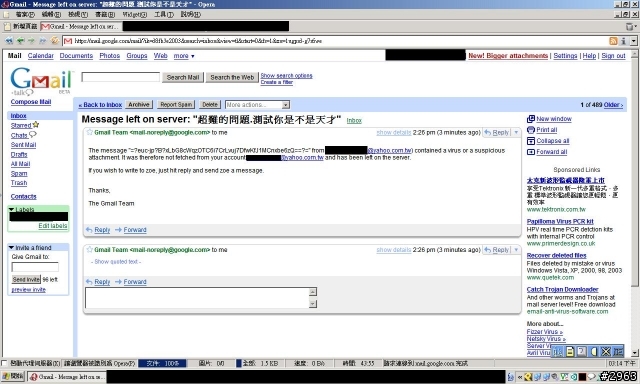The height and width of the screenshot is (384, 640).
Task: Click the yellow tray icon in system tray
Action: (528, 377)
